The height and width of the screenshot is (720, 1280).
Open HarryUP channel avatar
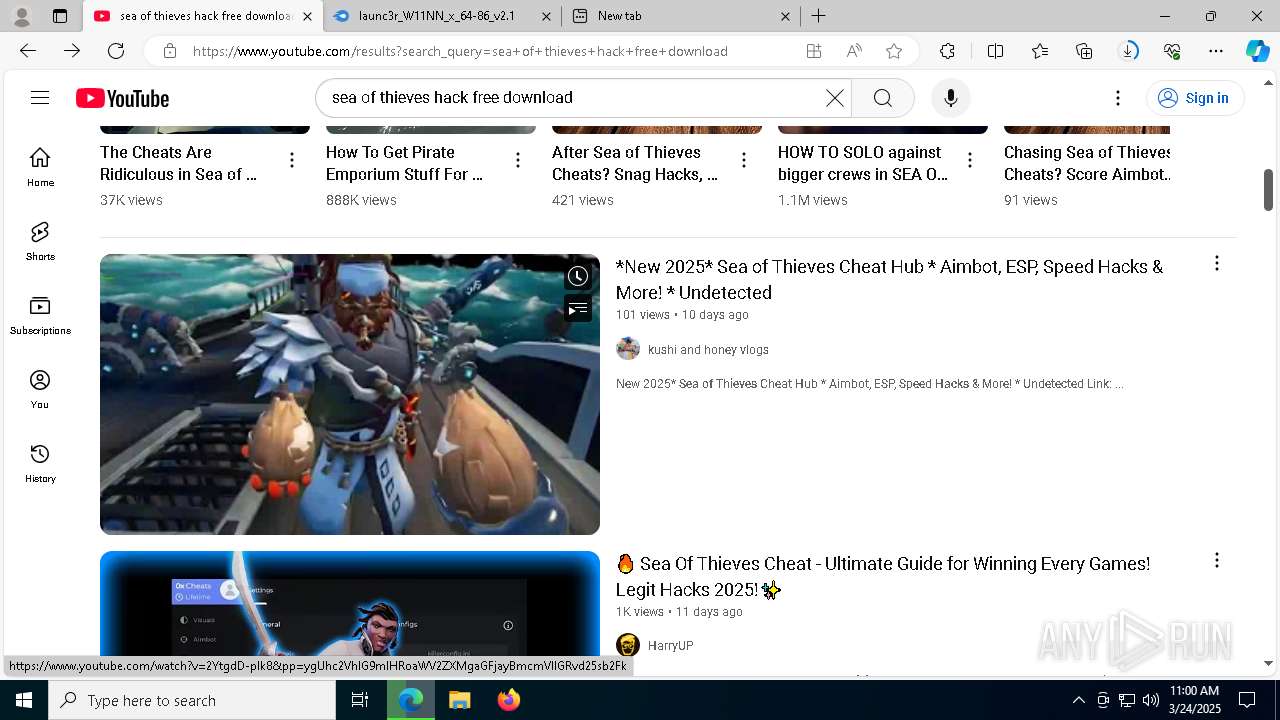click(x=628, y=645)
